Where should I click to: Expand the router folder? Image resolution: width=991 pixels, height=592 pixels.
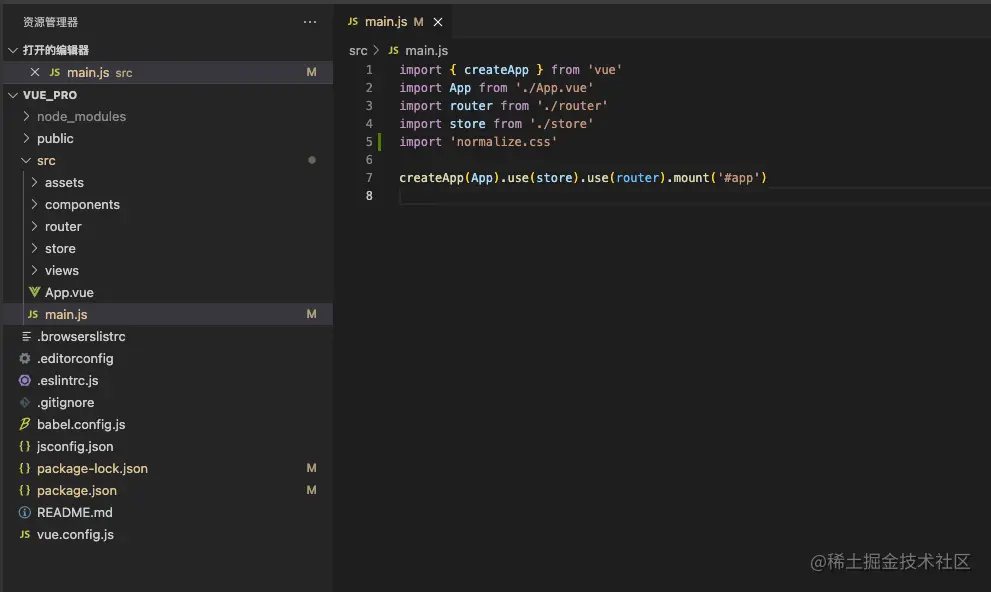click(34, 226)
